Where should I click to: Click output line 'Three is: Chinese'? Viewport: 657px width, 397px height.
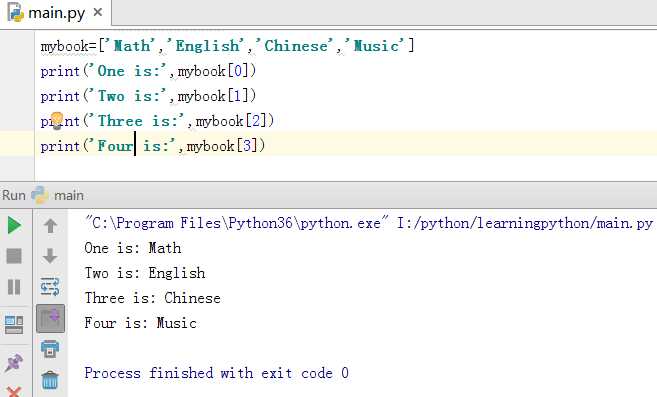(x=153, y=298)
